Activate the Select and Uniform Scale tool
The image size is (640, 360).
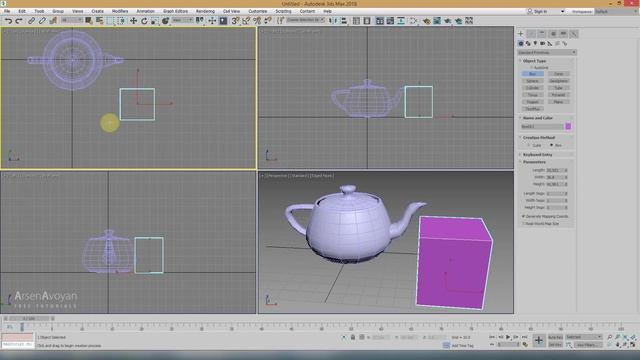(155, 20)
